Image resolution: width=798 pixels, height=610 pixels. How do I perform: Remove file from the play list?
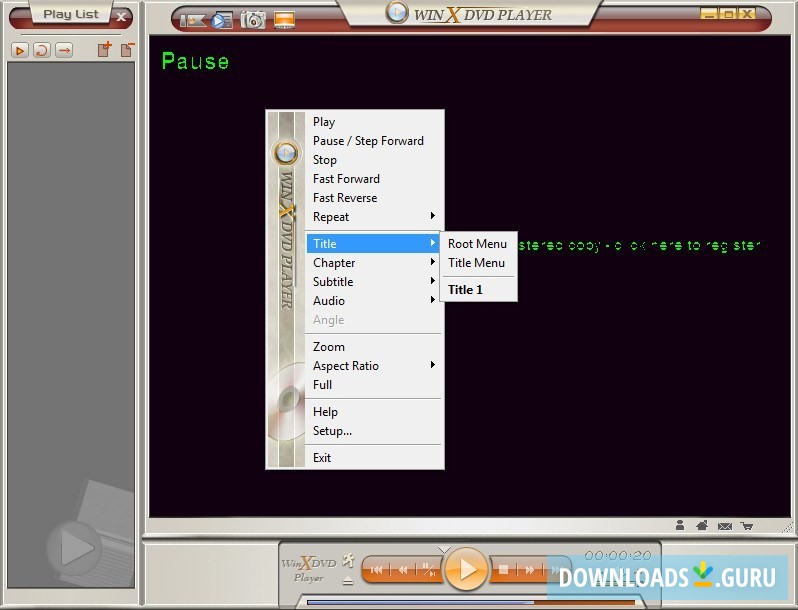[x=127, y=49]
